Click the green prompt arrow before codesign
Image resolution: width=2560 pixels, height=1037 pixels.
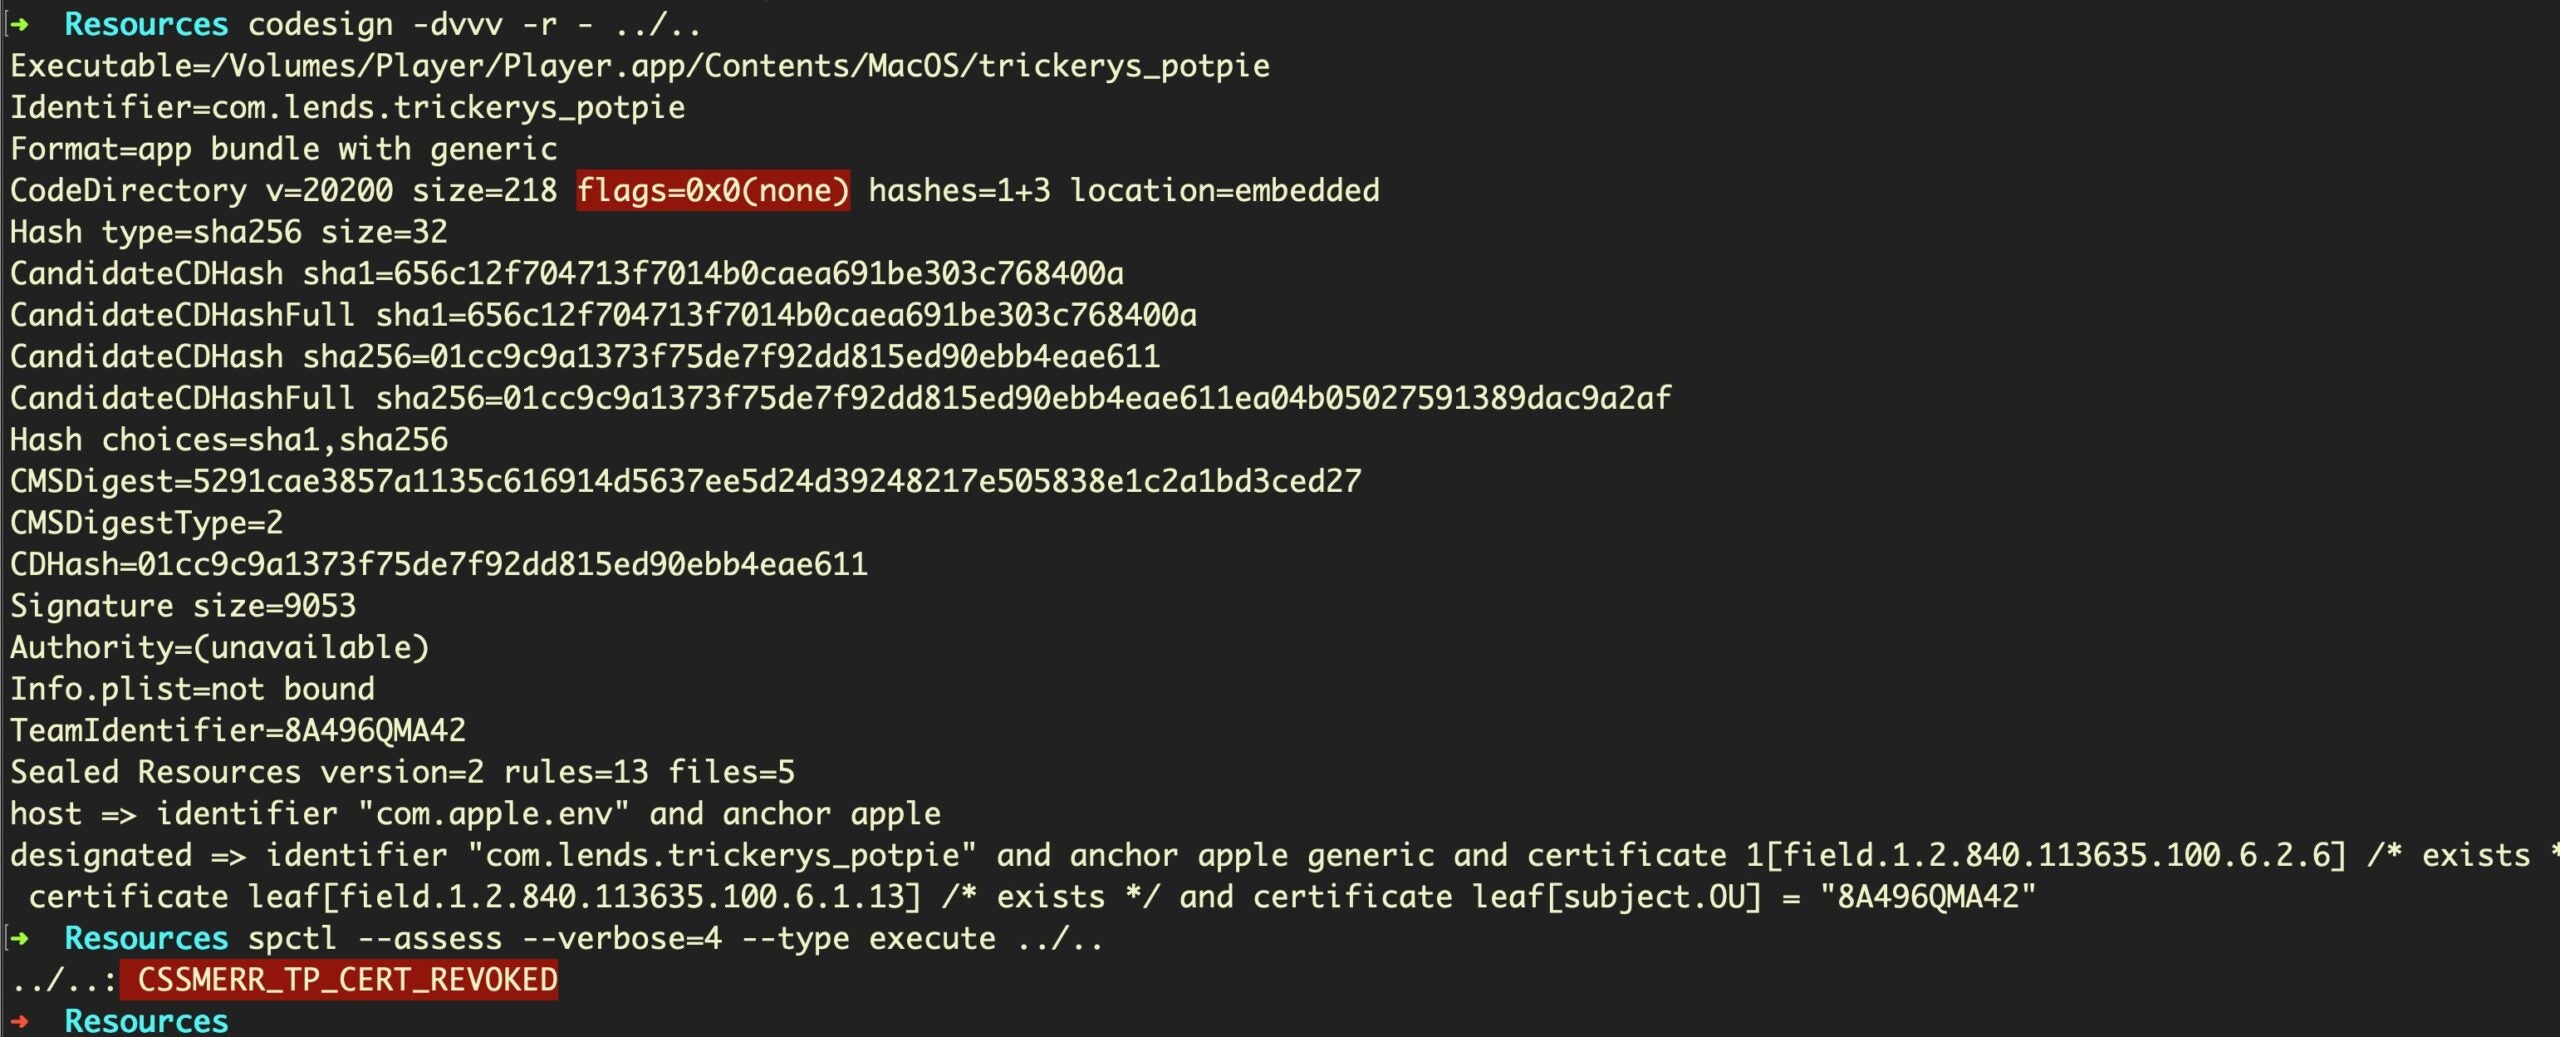tap(20, 24)
